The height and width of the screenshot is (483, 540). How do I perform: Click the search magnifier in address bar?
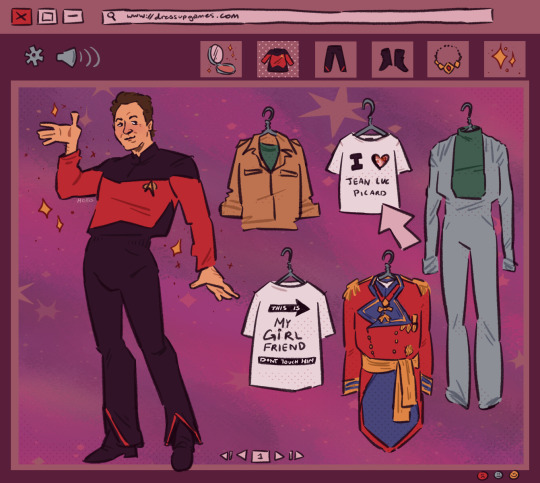point(111,16)
